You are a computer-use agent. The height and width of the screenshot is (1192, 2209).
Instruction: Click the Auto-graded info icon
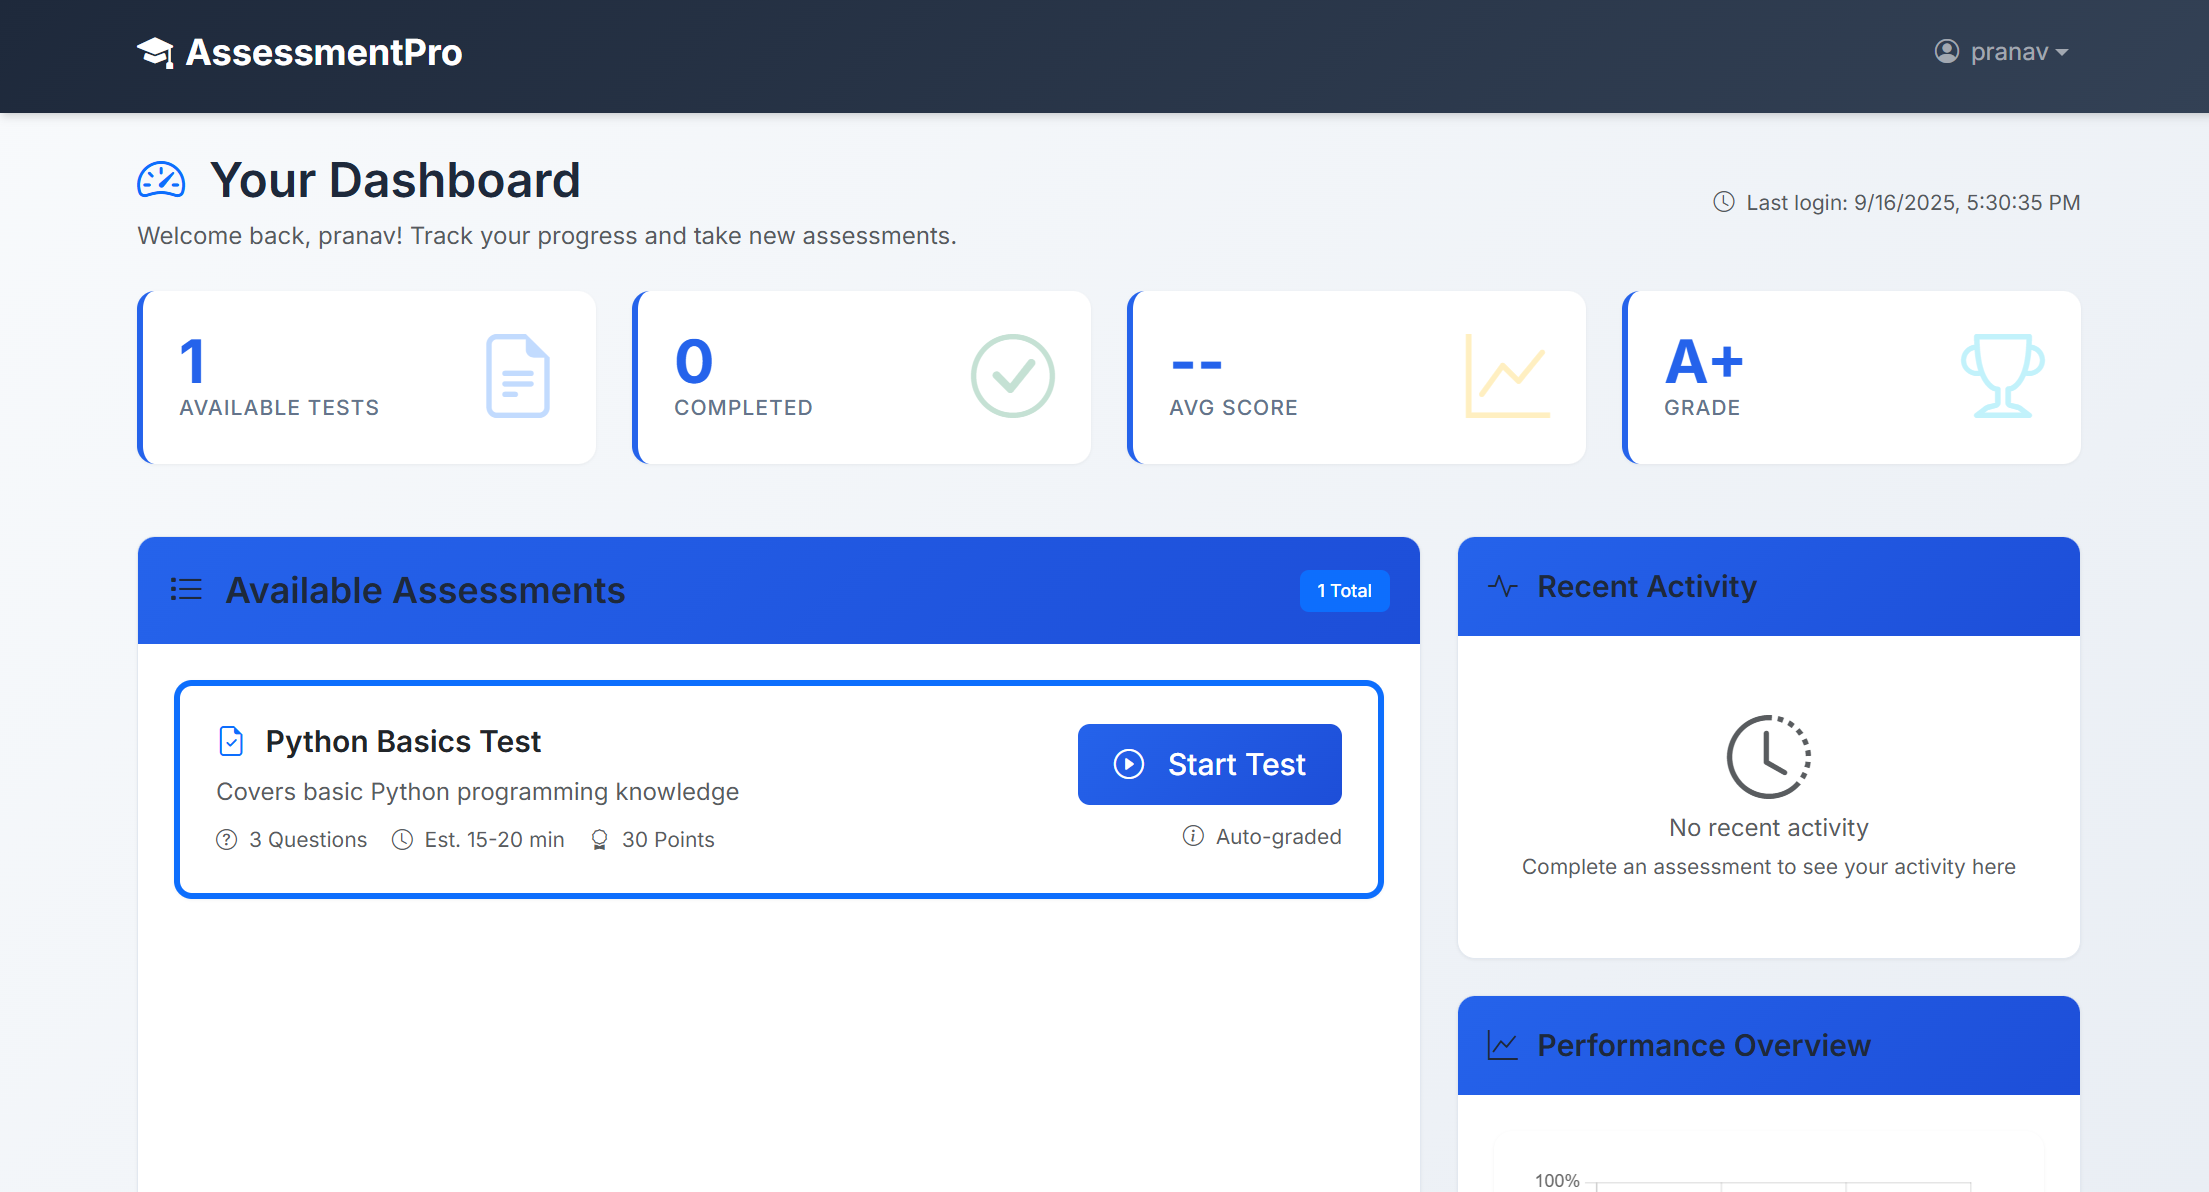1193,837
